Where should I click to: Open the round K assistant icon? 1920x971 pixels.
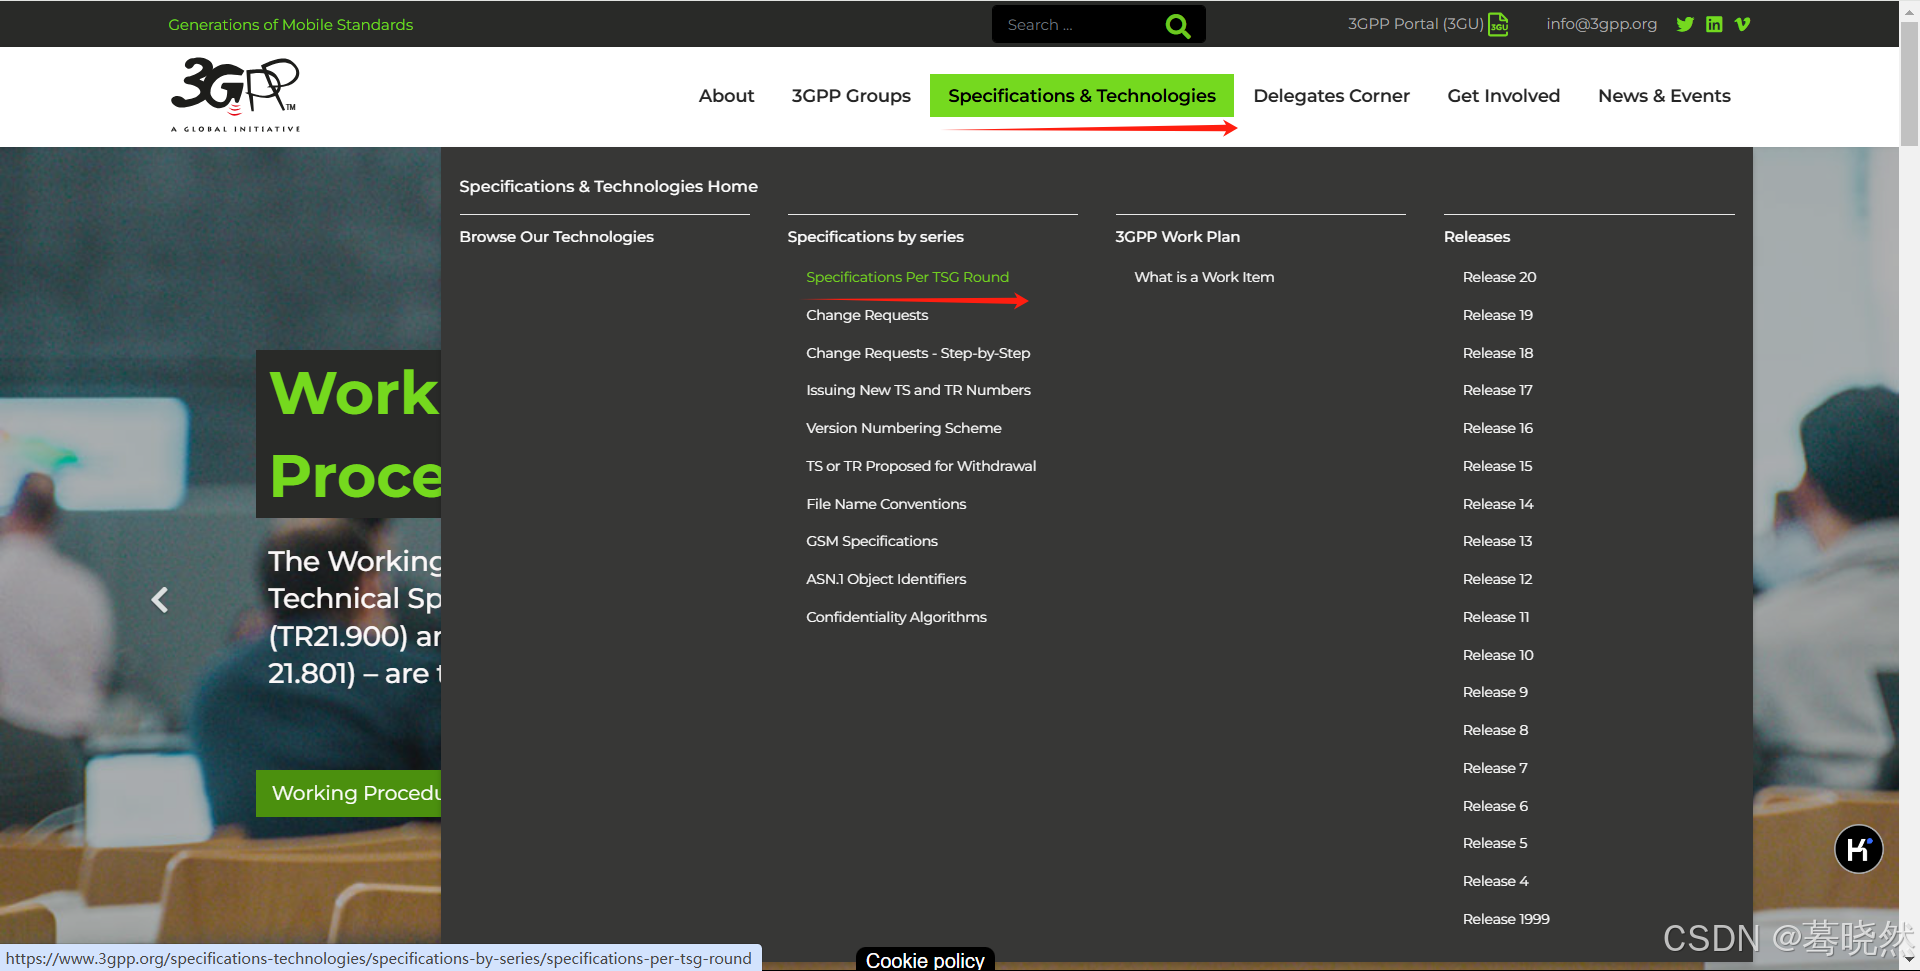point(1859,849)
